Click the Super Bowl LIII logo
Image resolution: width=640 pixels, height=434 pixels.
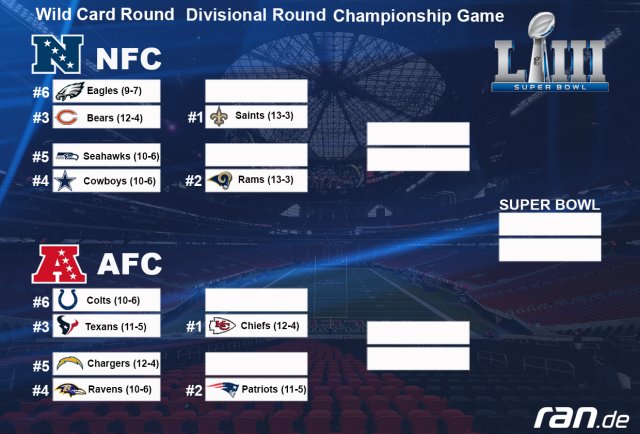549,52
